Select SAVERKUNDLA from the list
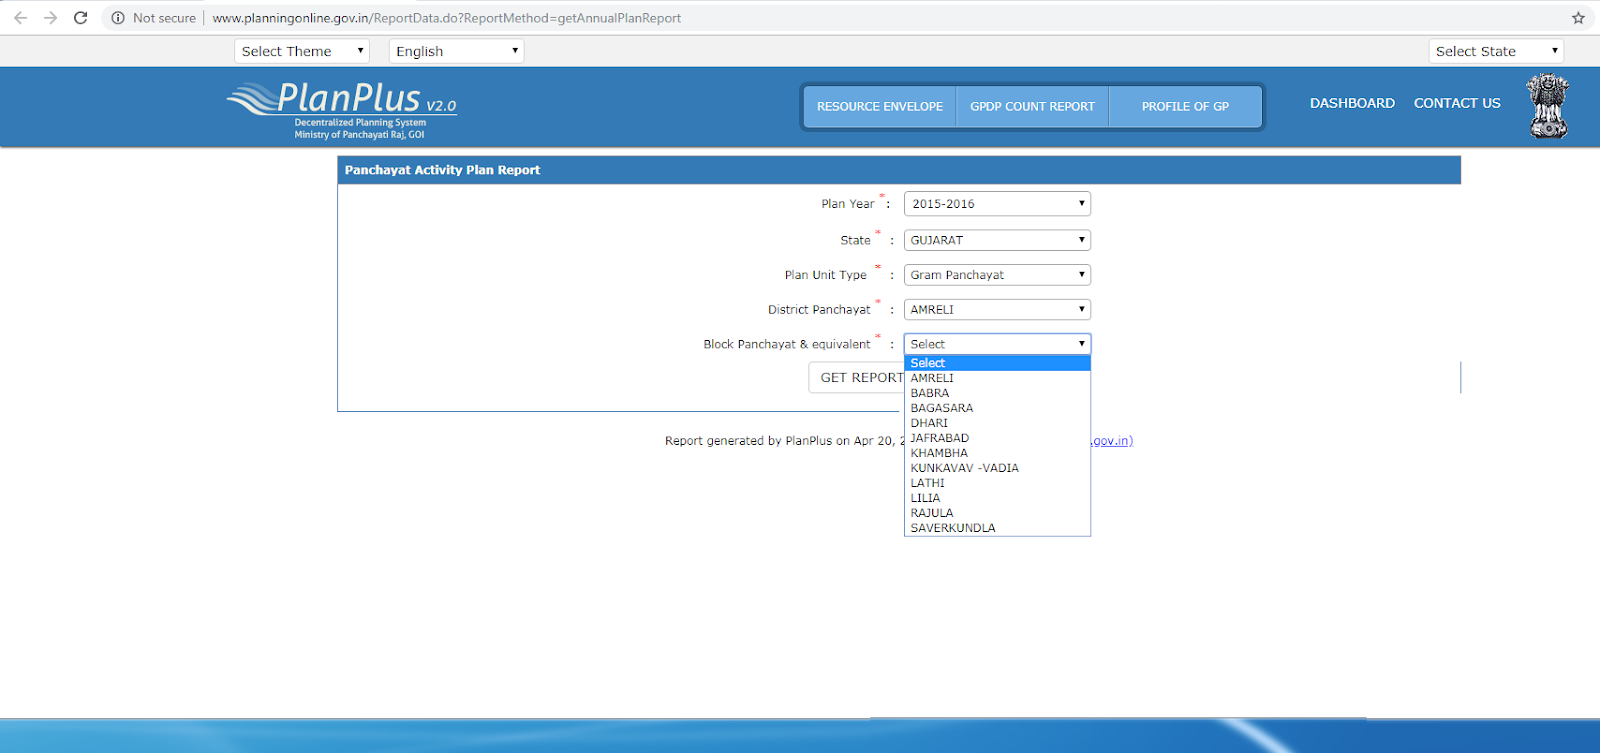This screenshot has width=1600, height=753. click(x=997, y=528)
